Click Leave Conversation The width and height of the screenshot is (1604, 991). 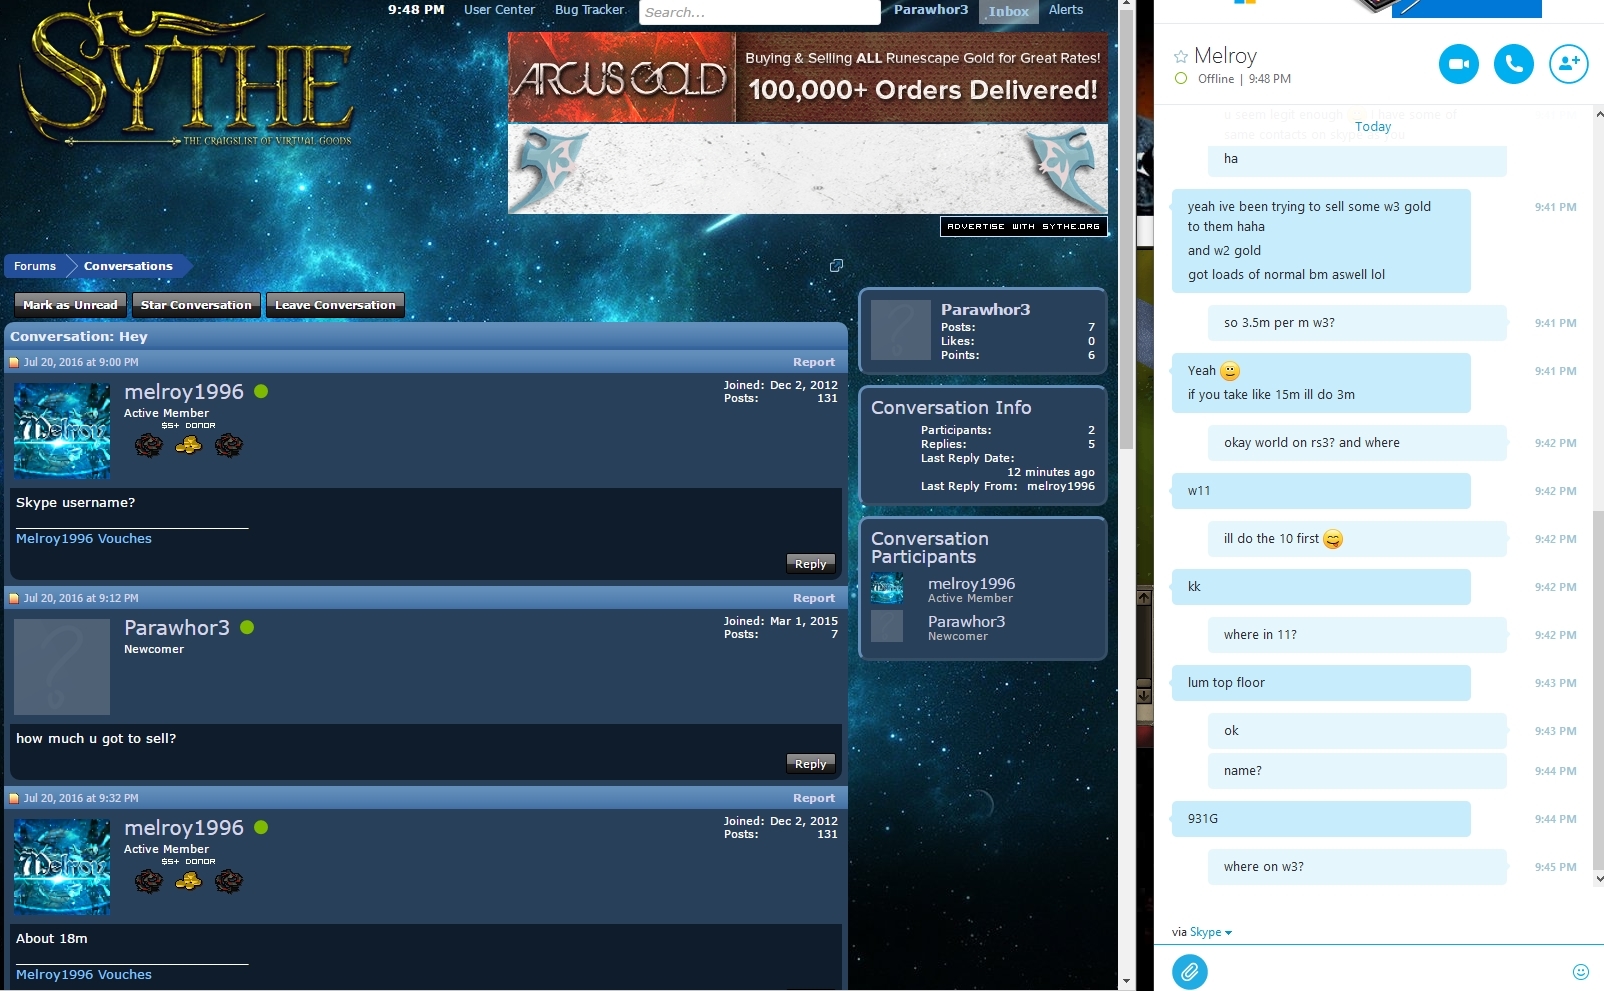335,305
